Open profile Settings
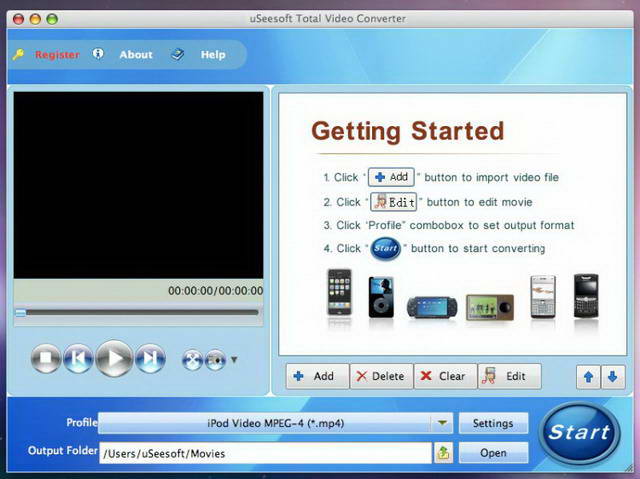Image resolution: width=640 pixels, height=479 pixels. click(493, 423)
